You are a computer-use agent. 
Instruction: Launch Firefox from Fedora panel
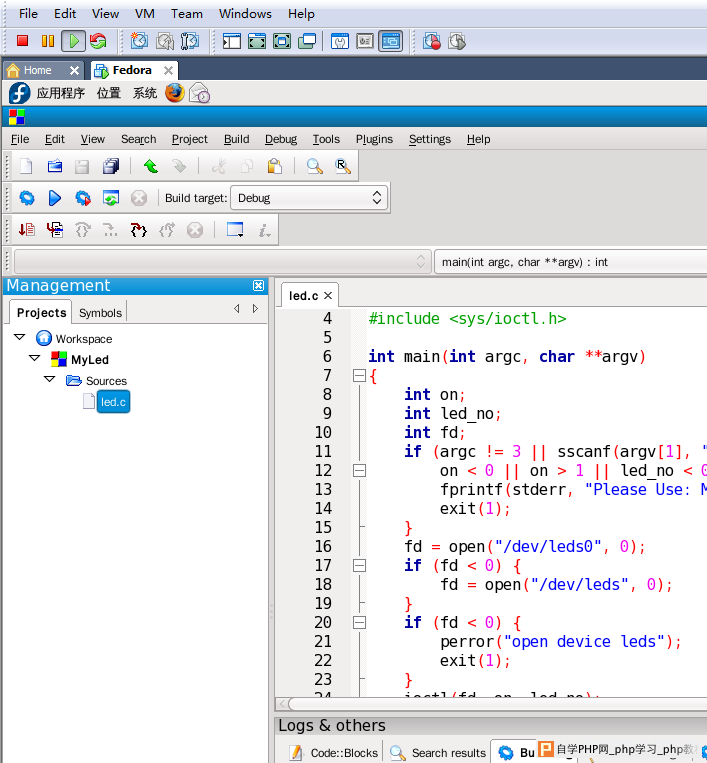pyautogui.click(x=175, y=93)
